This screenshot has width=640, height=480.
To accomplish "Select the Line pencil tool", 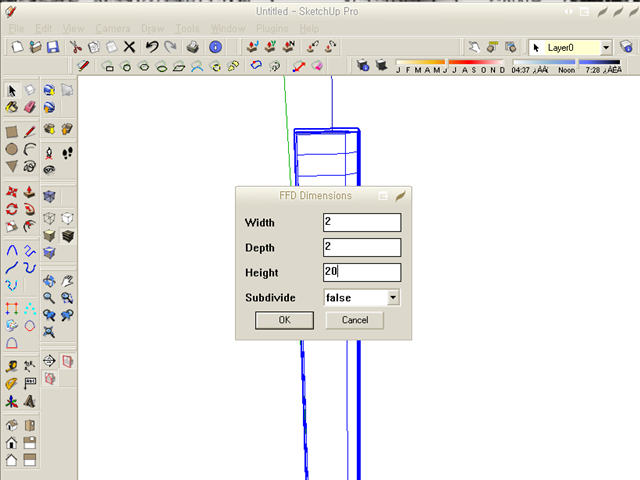I will [30, 132].
